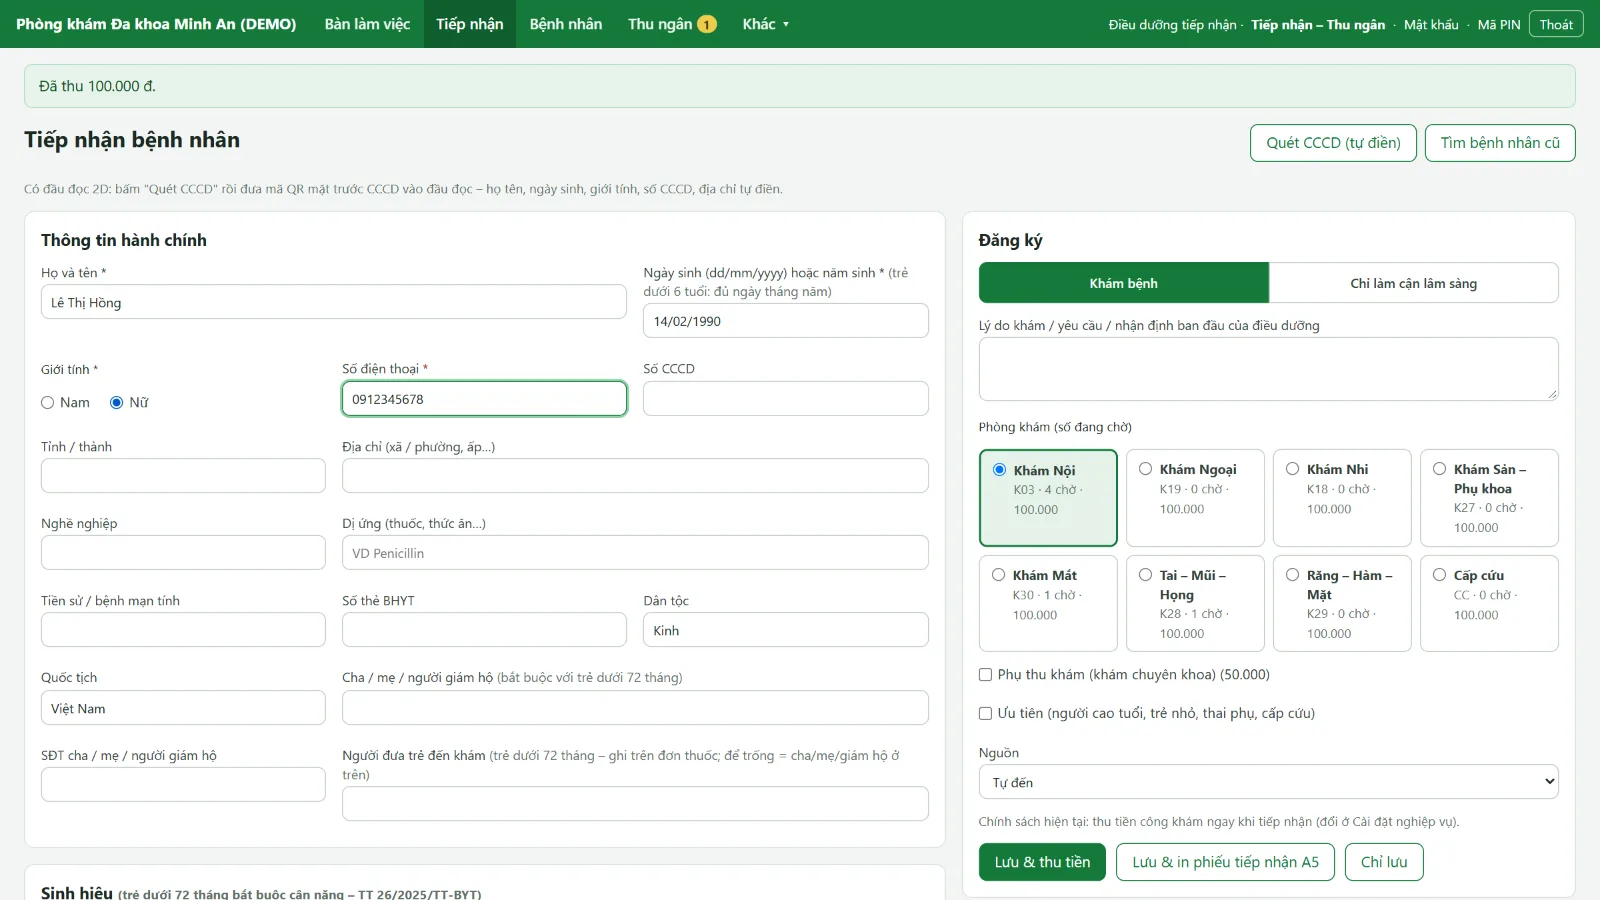Viewport: 1600px width, 900px height.
Task: Focus the Dân tộc field showing Kinh
Action: [x=786, y=630]
